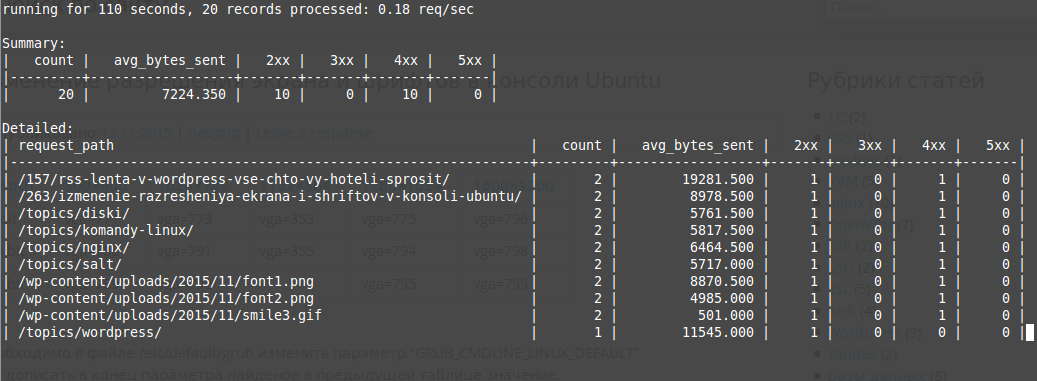Click the Summary table 'avg_bytes_sent' header
1037x381 pixels.
tap(170, 61)
